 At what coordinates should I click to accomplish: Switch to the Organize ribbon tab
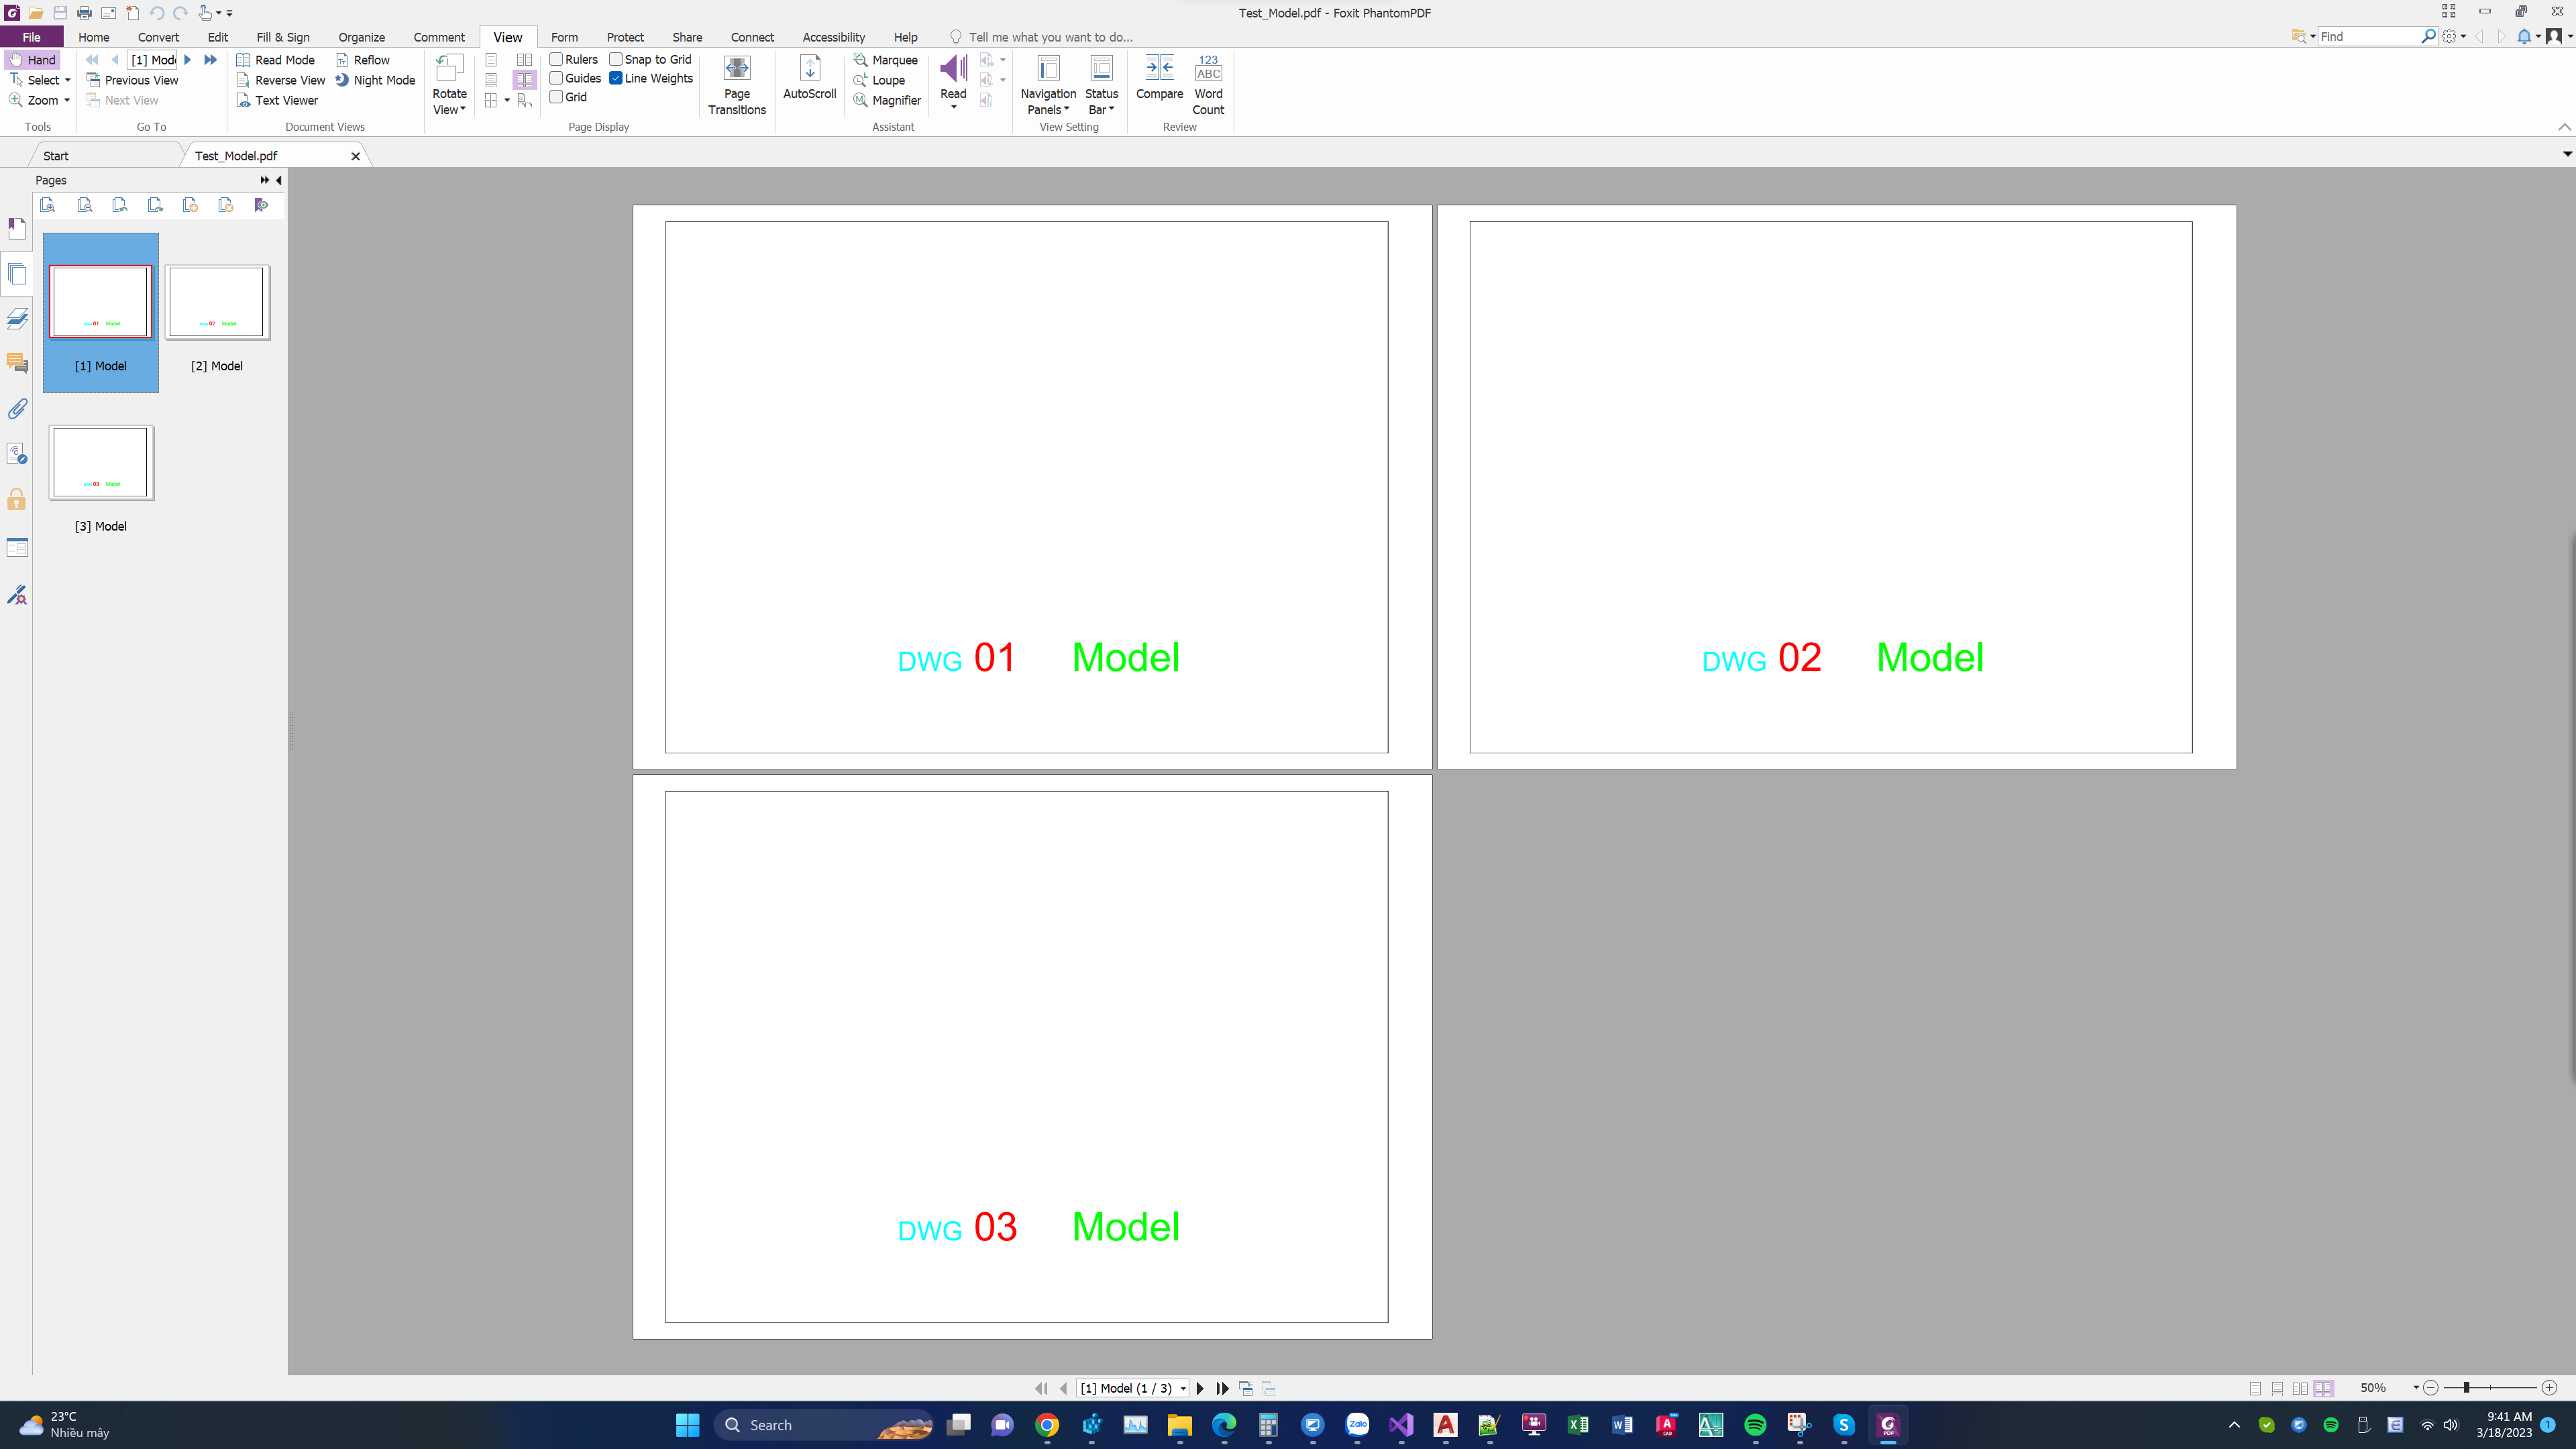pos(361,37)
